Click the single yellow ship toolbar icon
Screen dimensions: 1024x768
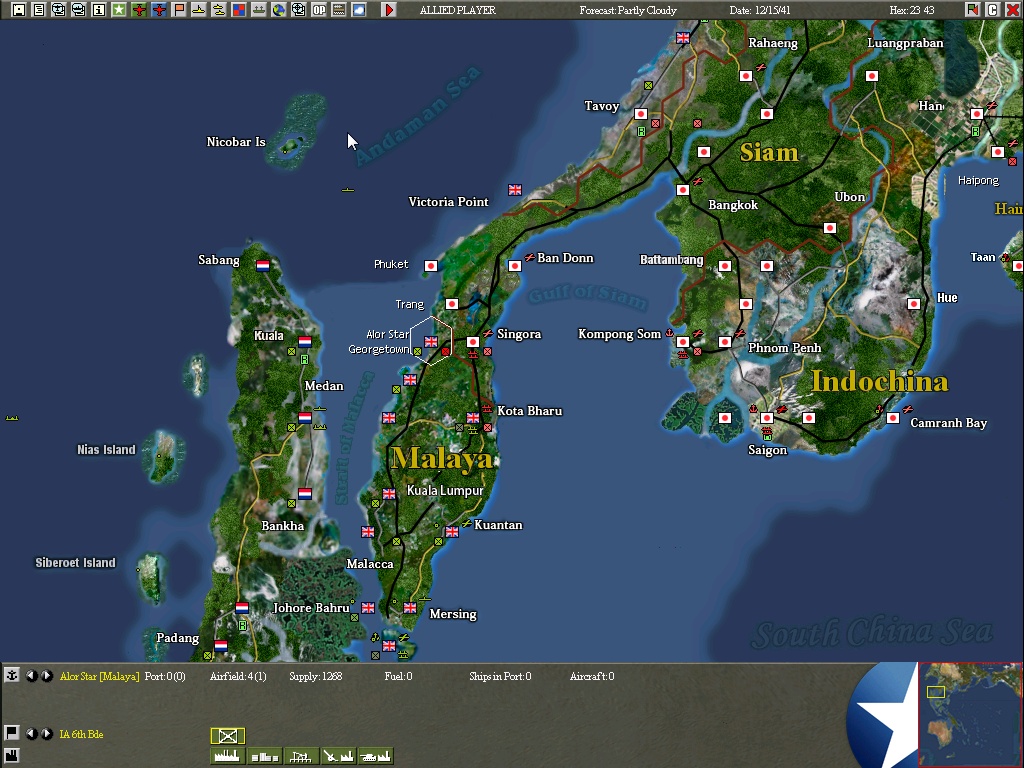click(x=199, y=10)
